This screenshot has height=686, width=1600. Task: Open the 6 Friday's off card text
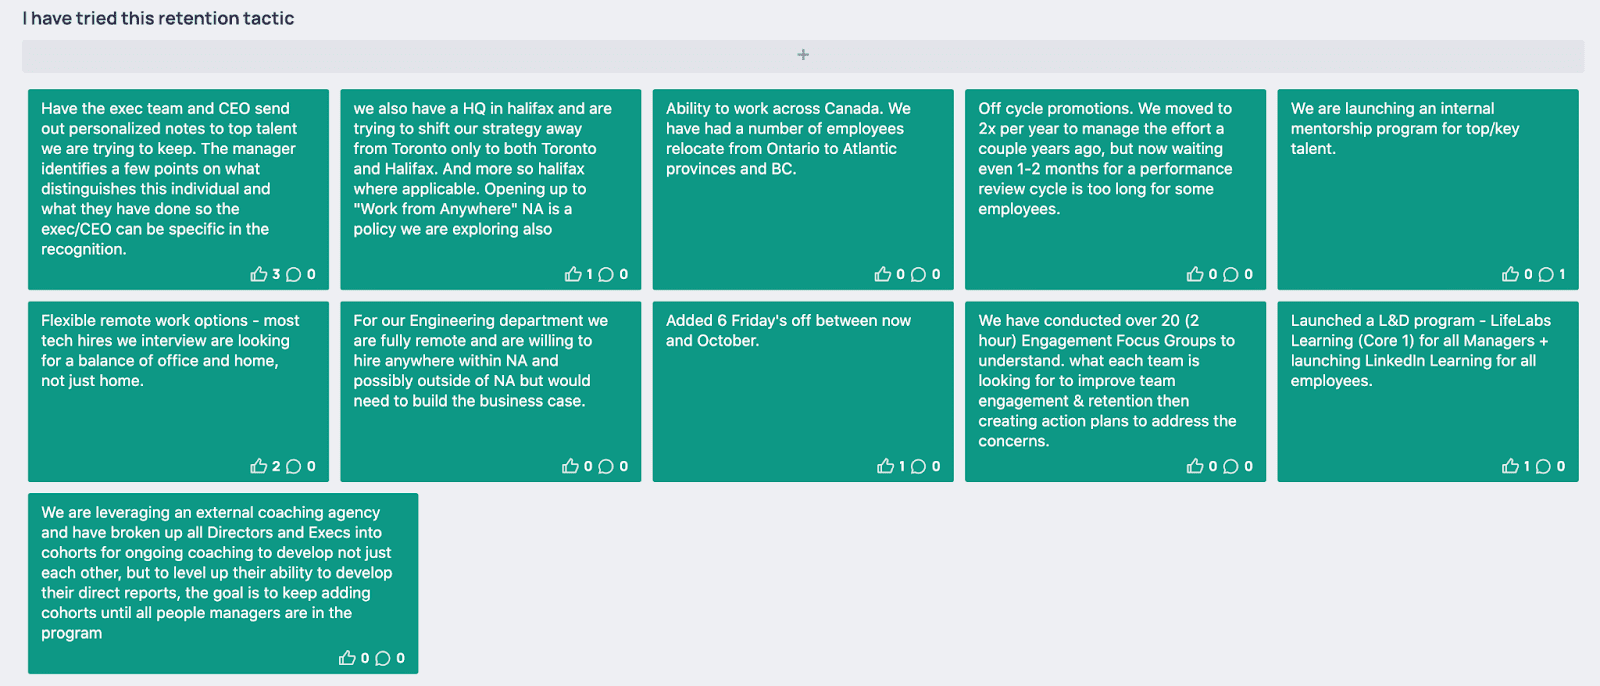click(x=788, y=330)
